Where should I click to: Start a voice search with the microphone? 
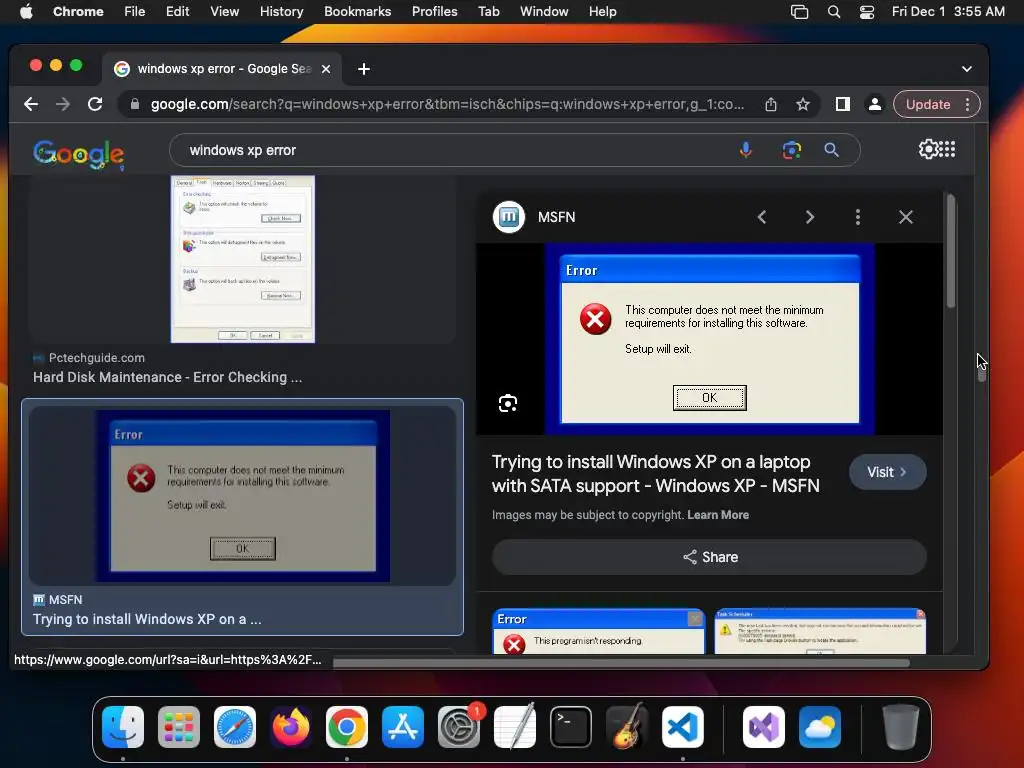pyautogui.click(x=746, y=150)
